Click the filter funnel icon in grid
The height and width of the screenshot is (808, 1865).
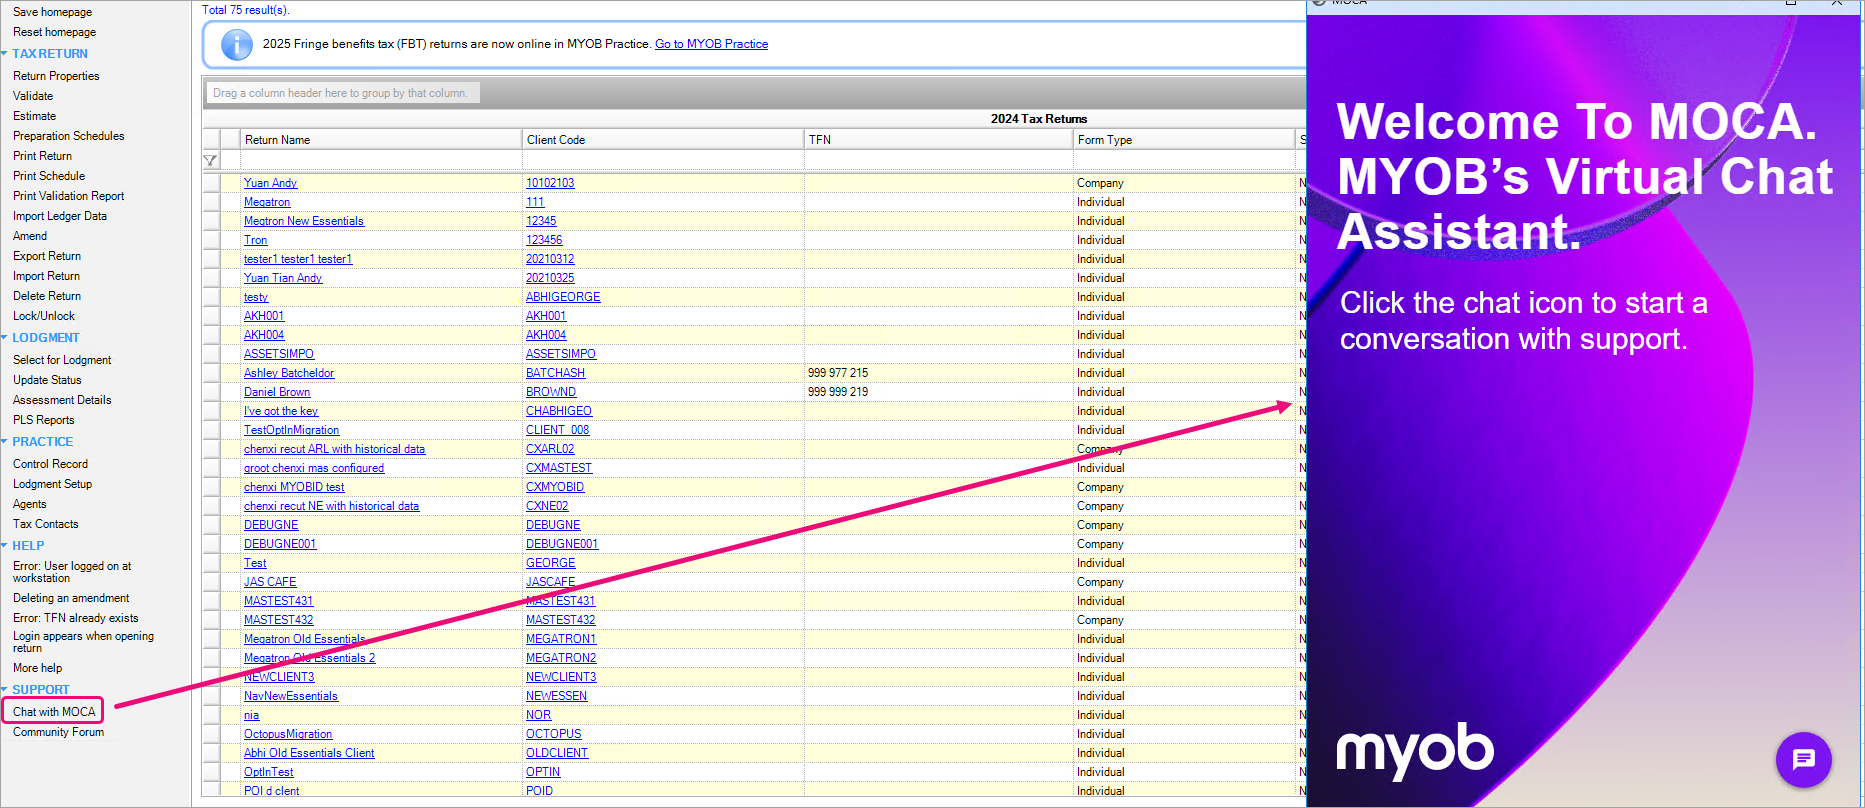pos(210,161)
